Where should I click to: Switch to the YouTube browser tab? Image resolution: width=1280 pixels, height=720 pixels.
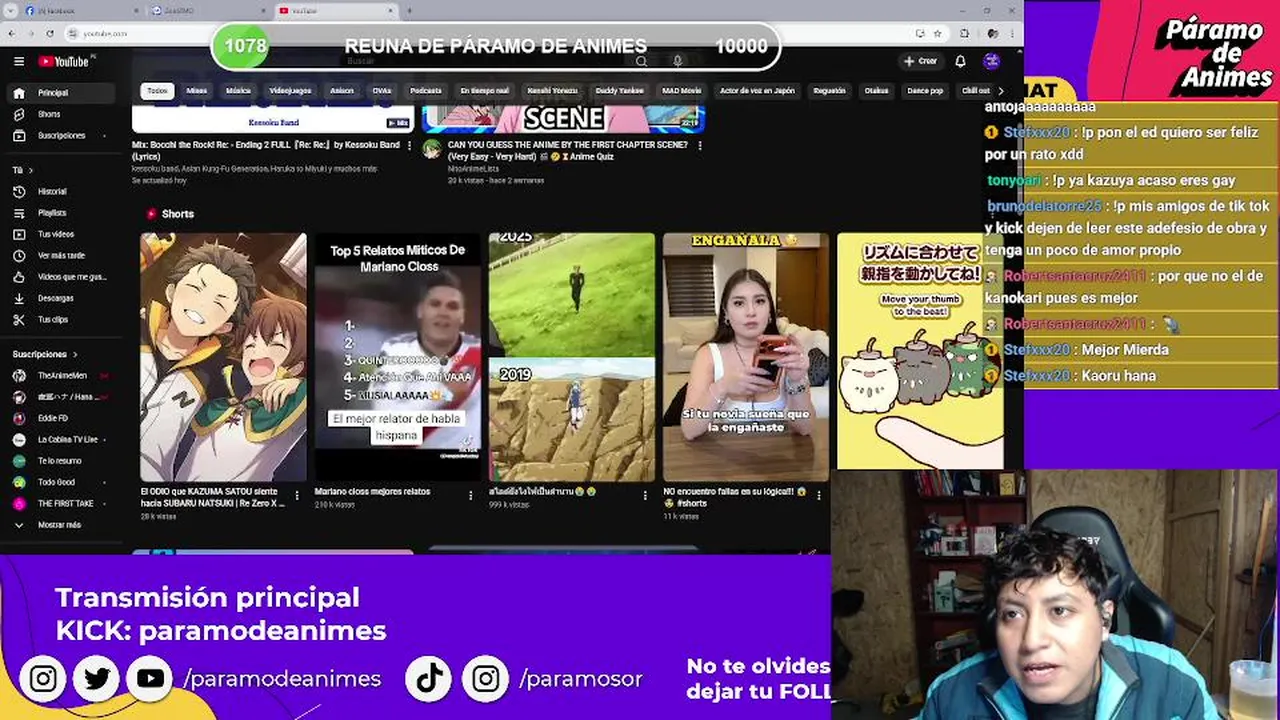(x=335, y=10)
